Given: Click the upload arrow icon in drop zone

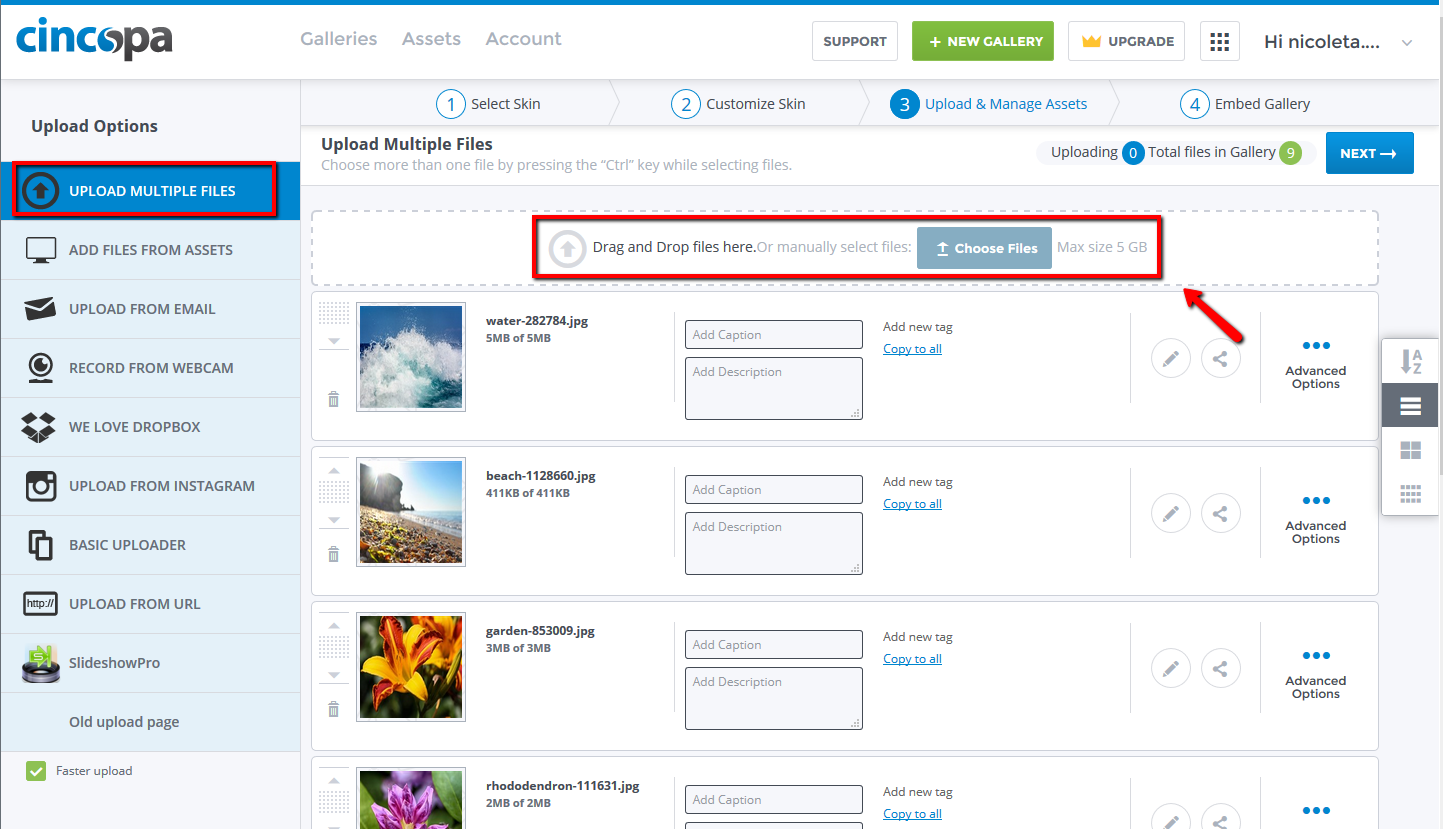Looking at the screenshot, I should coord(567,248).
